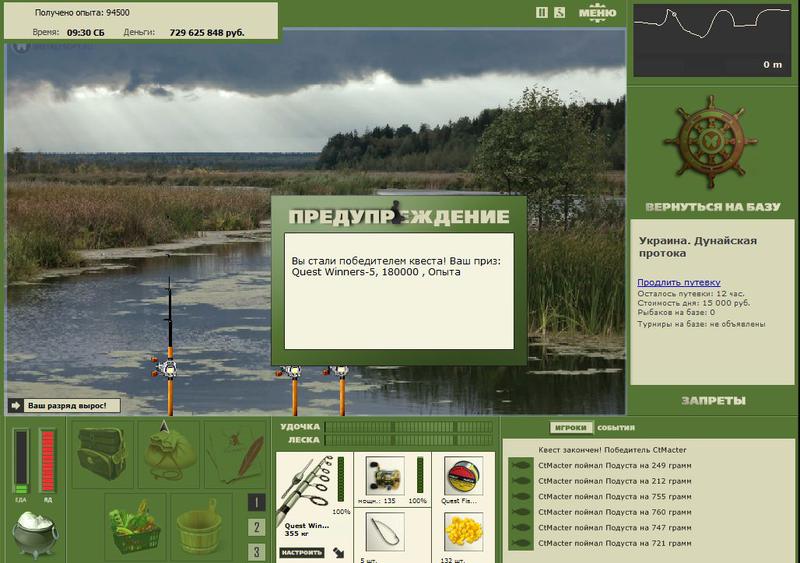Open the fish keepnet sack icon
This screenshot has width=800, height=563.
pos(169,454)
